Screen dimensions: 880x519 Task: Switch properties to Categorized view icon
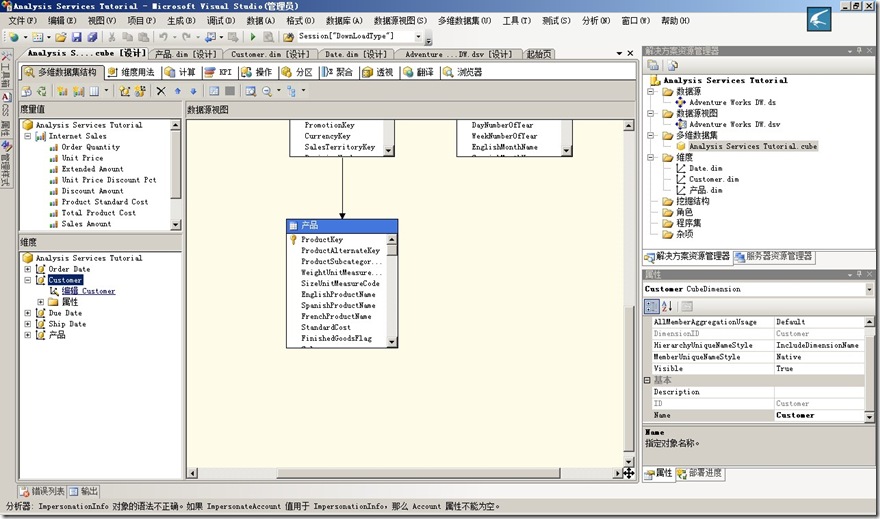[x=652, y=306]
